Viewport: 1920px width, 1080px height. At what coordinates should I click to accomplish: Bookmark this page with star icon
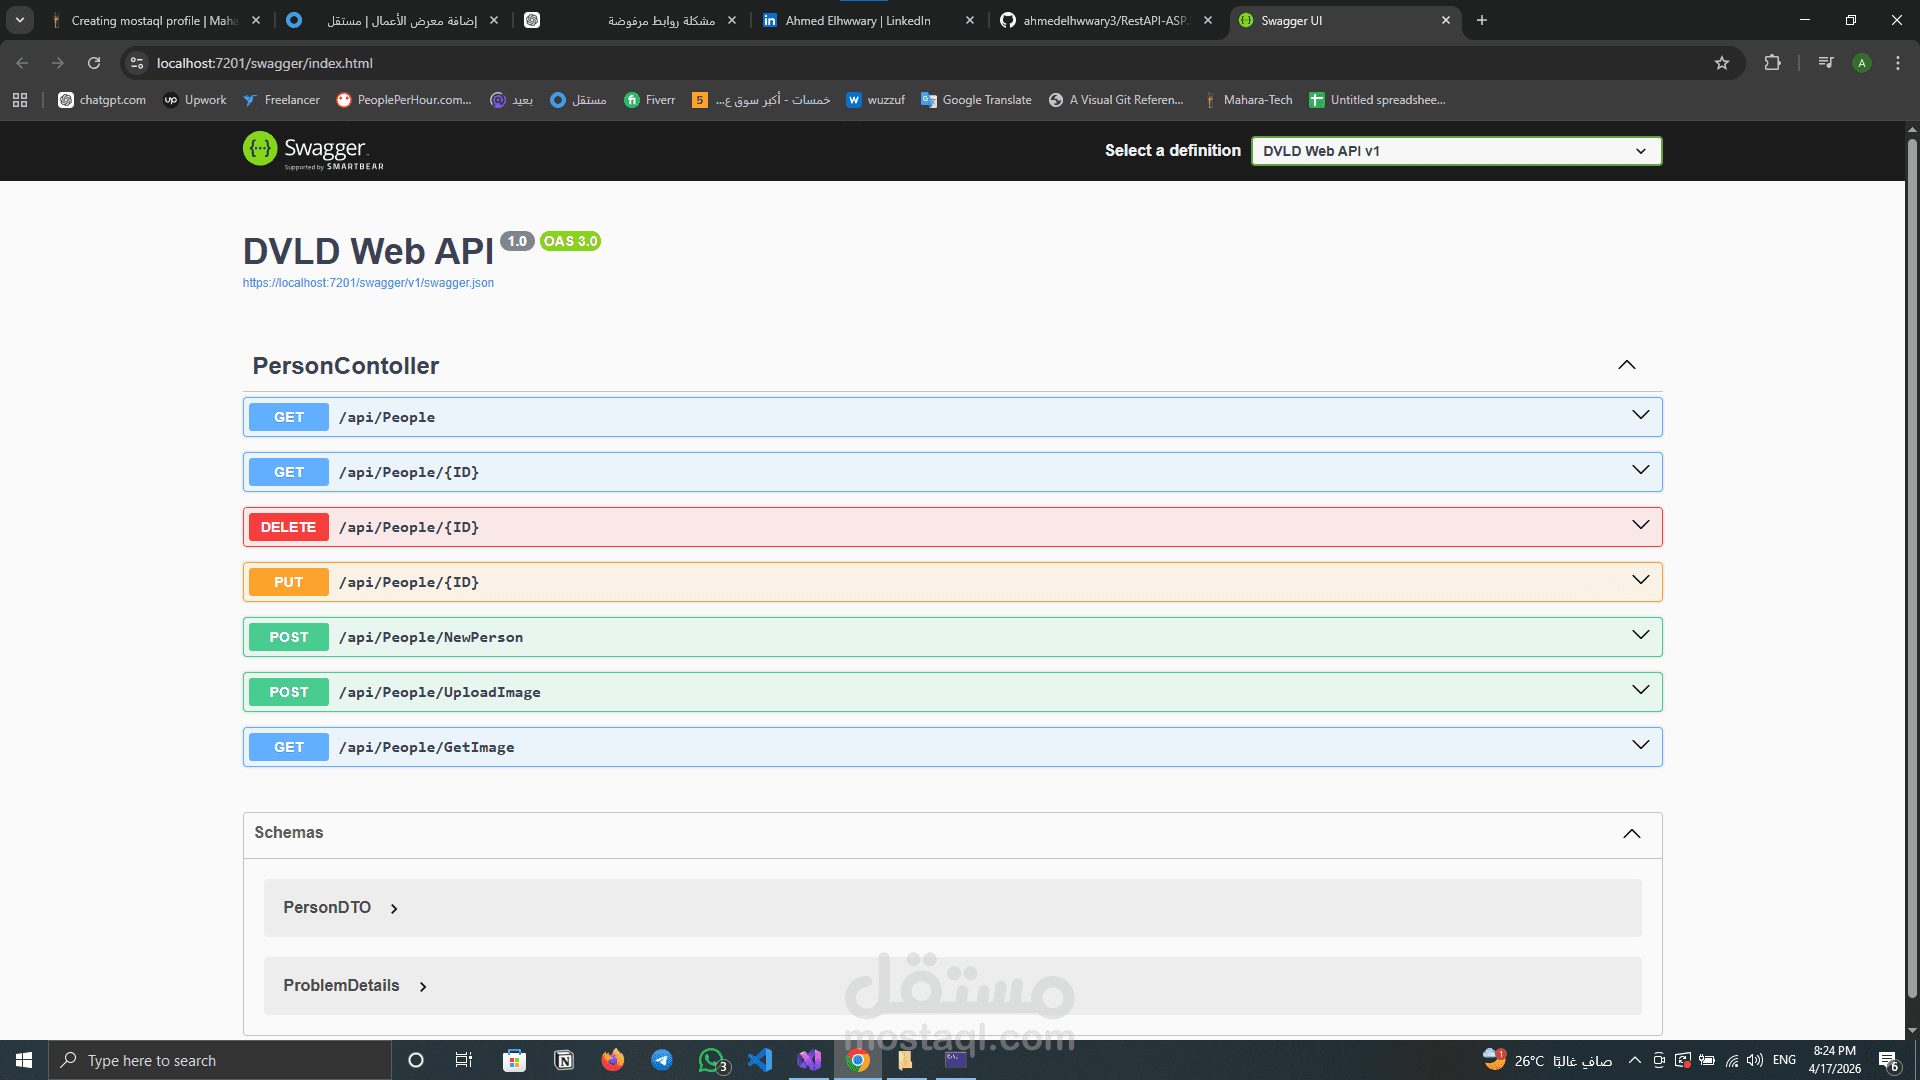tap(1721, 63)
